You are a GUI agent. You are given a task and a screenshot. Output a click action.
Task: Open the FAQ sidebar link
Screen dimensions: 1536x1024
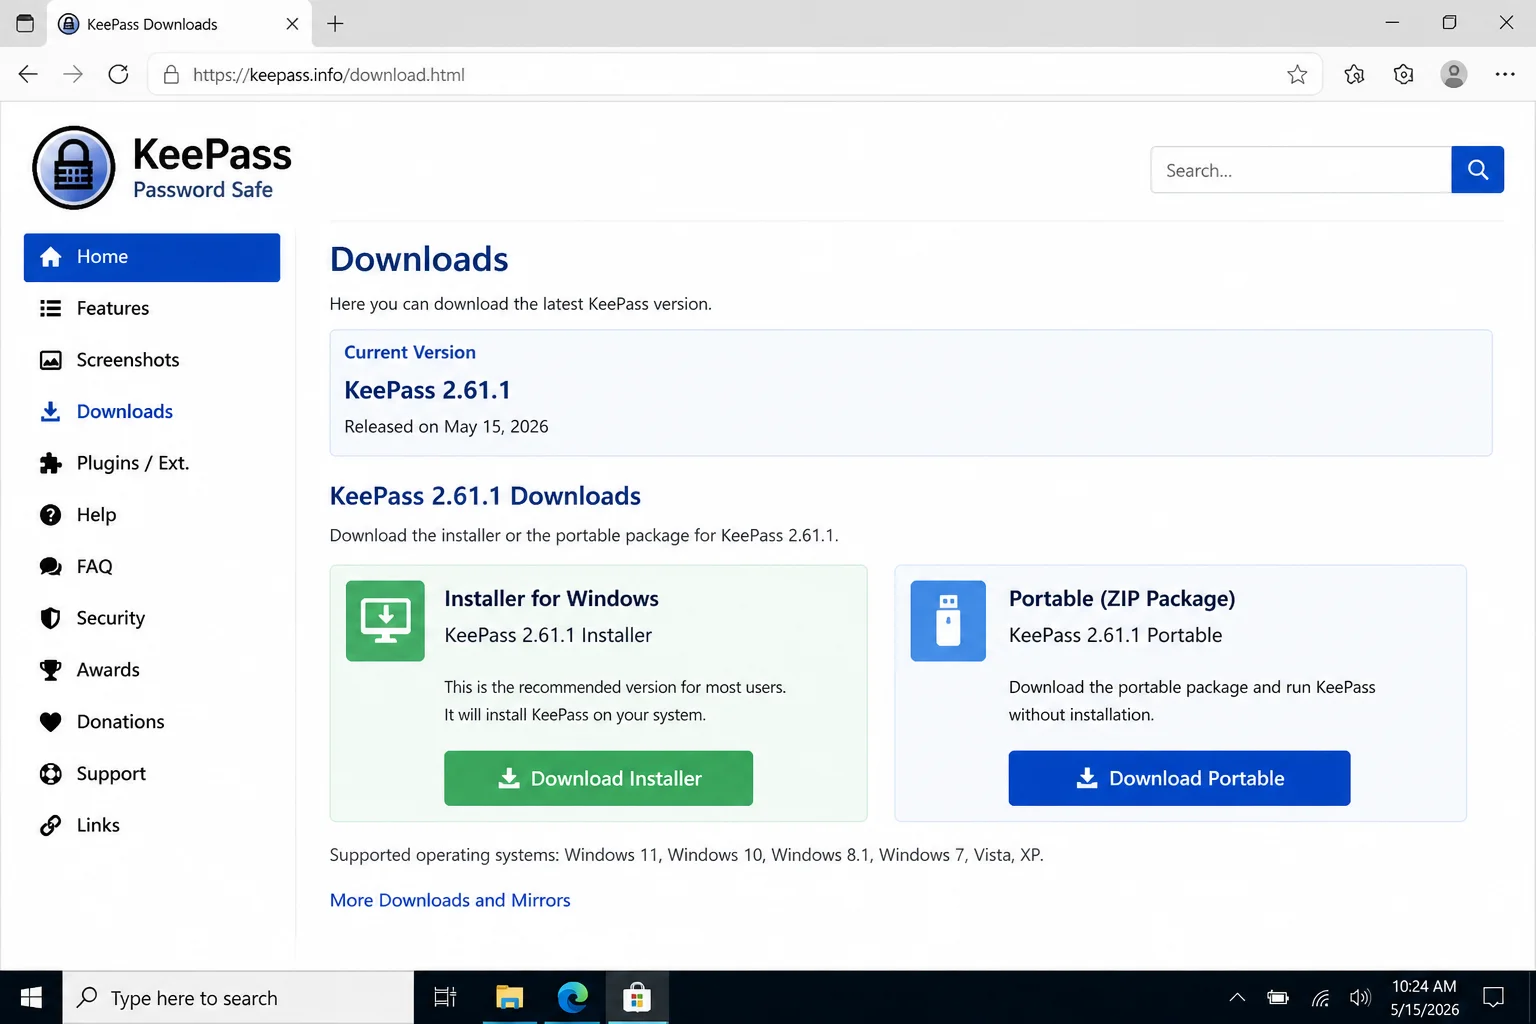point(152,567)
